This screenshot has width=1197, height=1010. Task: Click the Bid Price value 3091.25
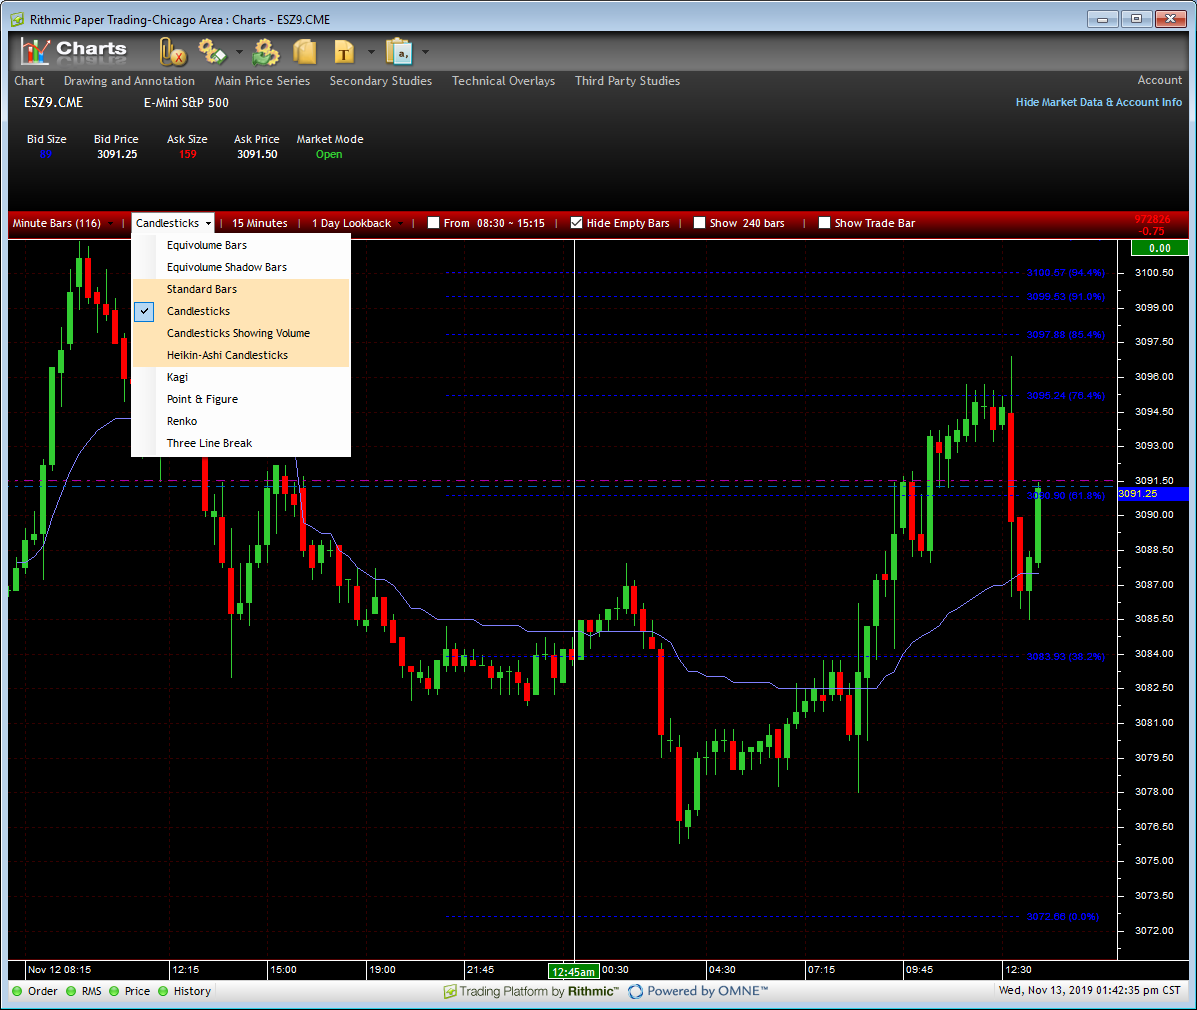pos(117,154)
